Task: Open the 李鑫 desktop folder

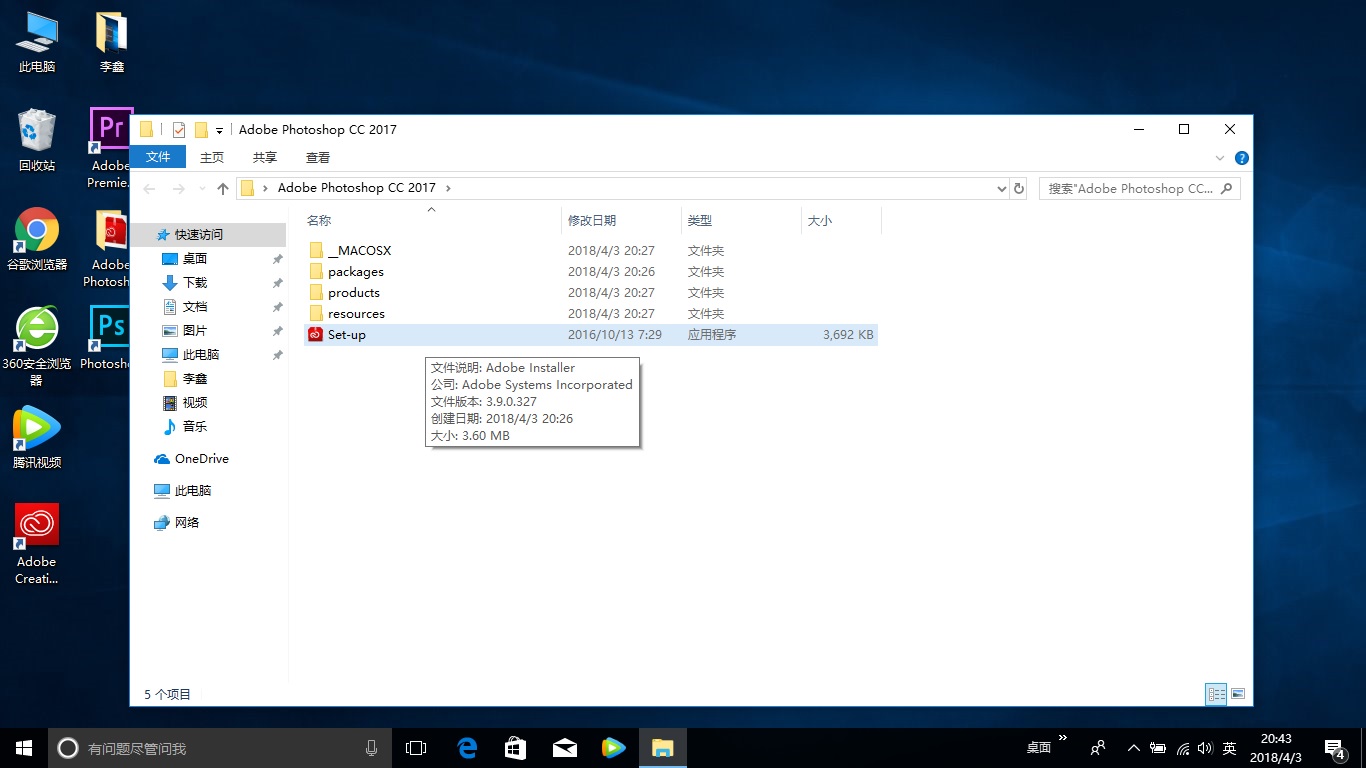Action: 112,43
